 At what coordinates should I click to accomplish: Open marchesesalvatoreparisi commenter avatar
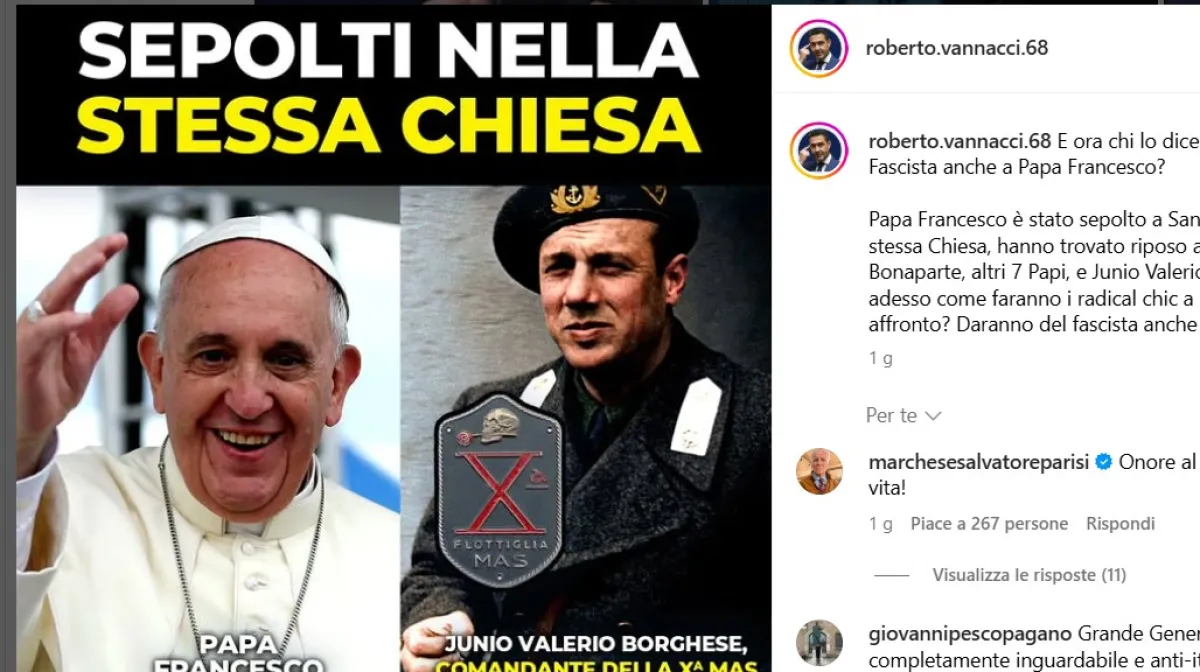pyautogui.click(x=819, y=471)
